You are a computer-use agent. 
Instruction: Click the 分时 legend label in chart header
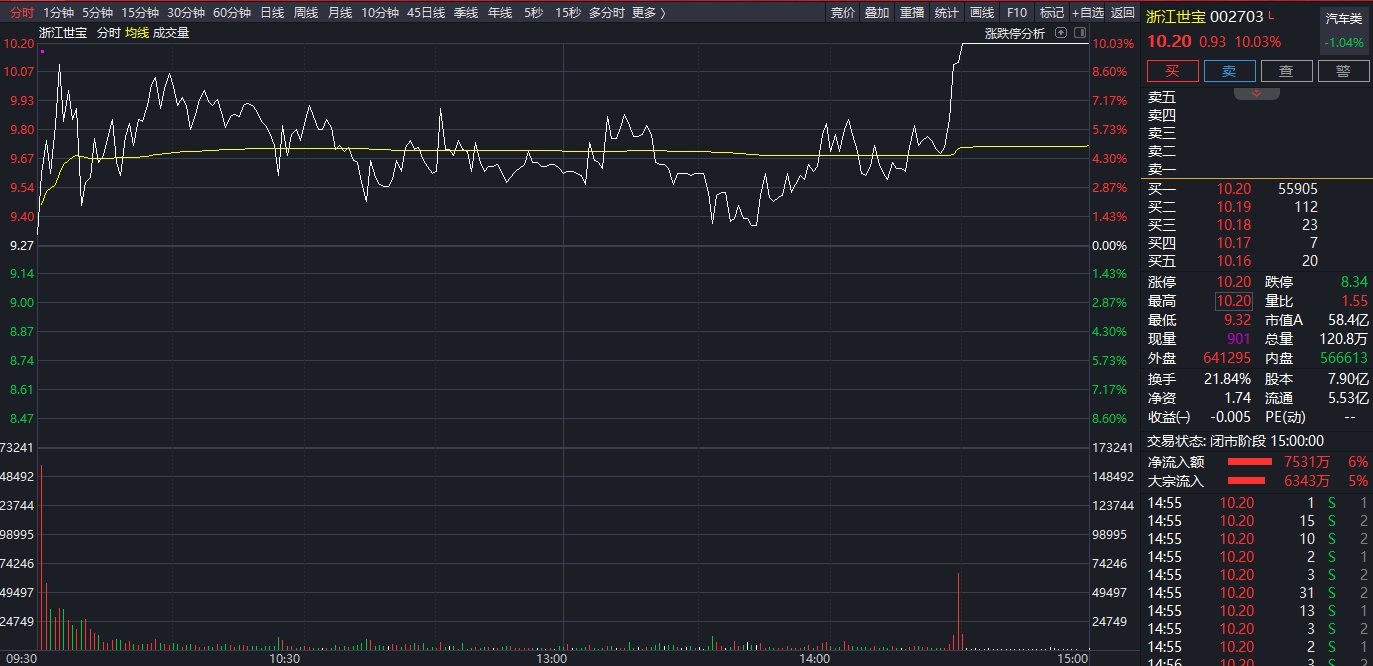pyautogui.click(x=108, y=33)
